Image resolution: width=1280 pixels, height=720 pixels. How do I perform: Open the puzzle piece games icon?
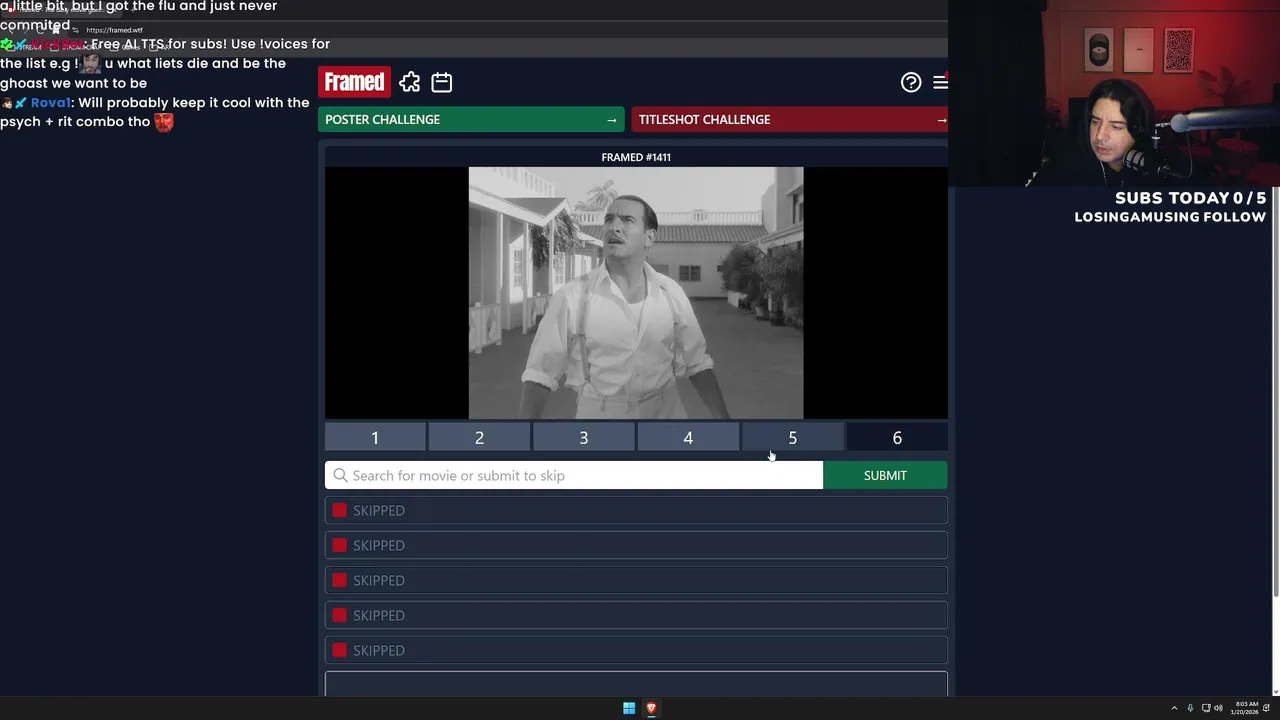tap(410, 82)
